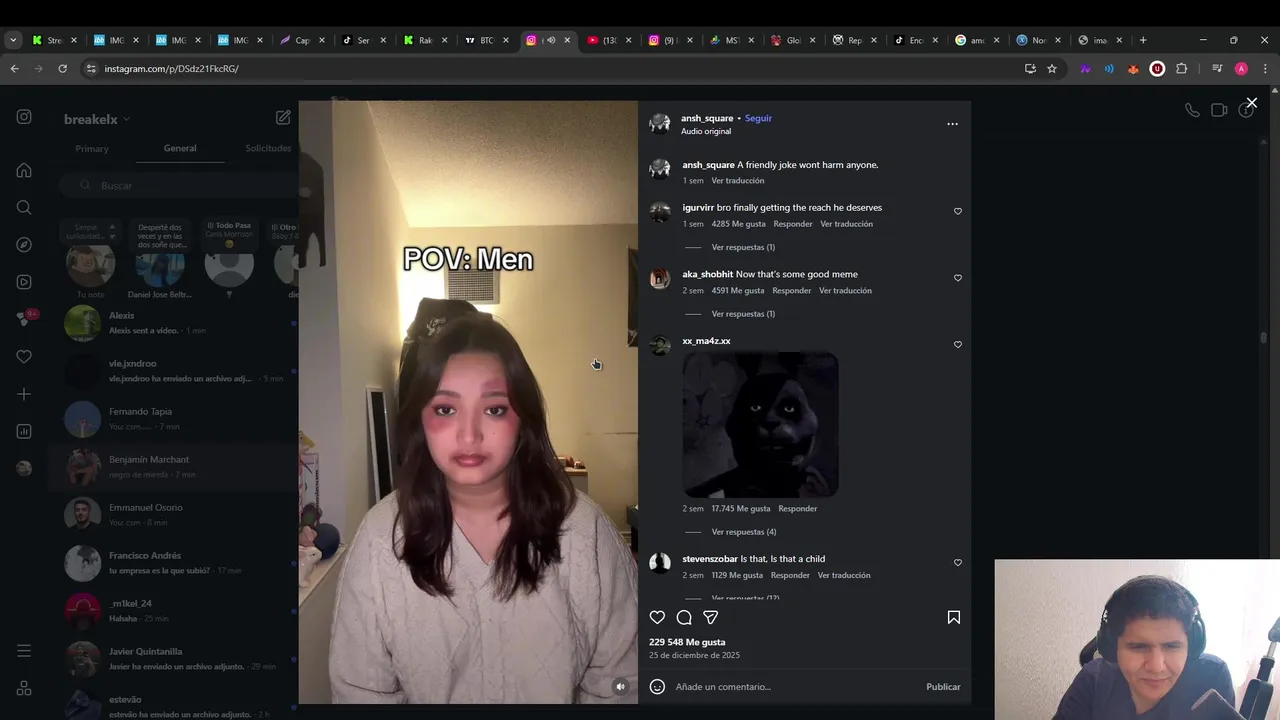Open the Explore compass icon

point(24,245)
